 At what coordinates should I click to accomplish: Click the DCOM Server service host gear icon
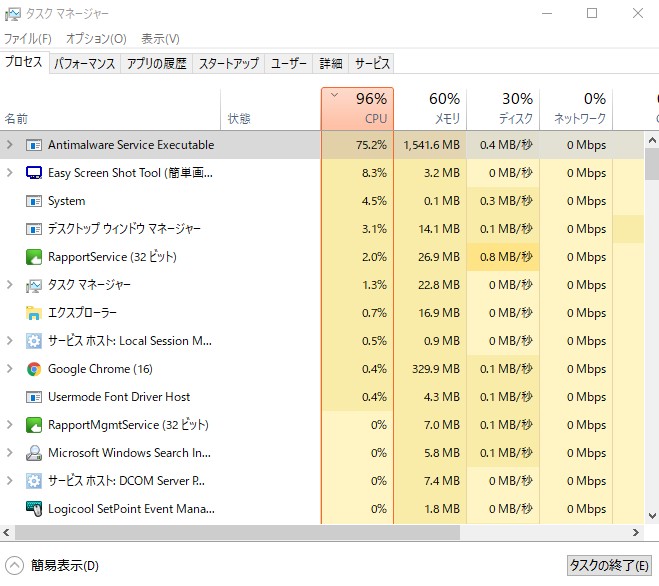coord(34,481)
